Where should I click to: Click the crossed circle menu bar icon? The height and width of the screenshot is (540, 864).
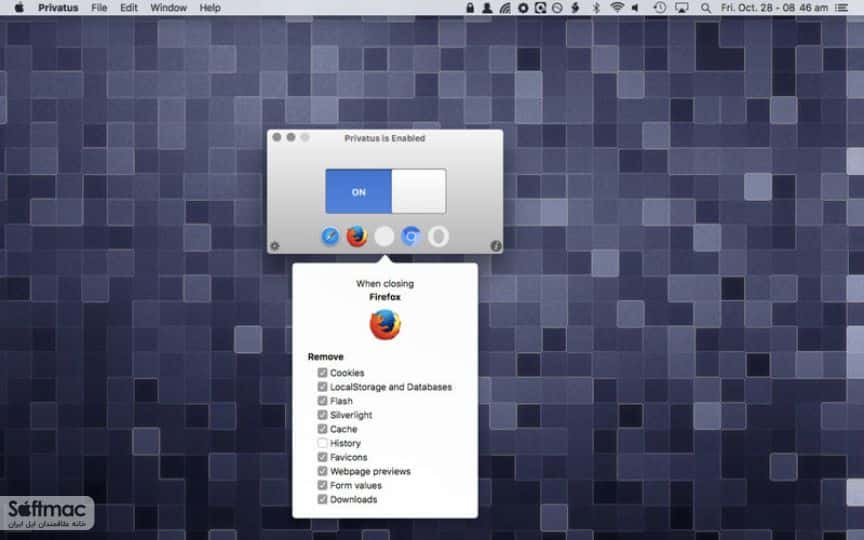coord(558,8)
